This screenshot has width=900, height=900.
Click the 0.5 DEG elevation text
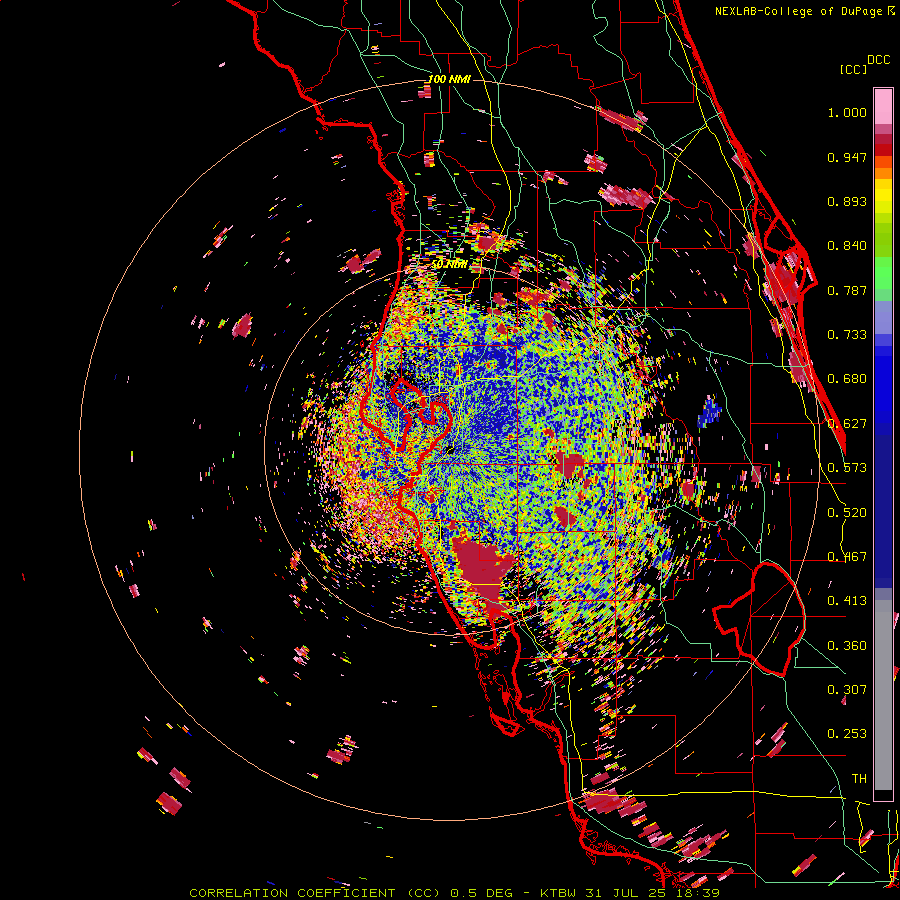(x=482, y=893)
